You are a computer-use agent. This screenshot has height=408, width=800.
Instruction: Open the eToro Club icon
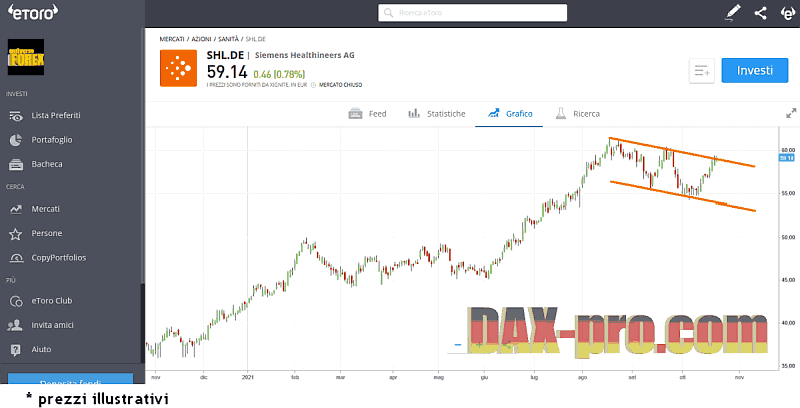tap(16, 301)
